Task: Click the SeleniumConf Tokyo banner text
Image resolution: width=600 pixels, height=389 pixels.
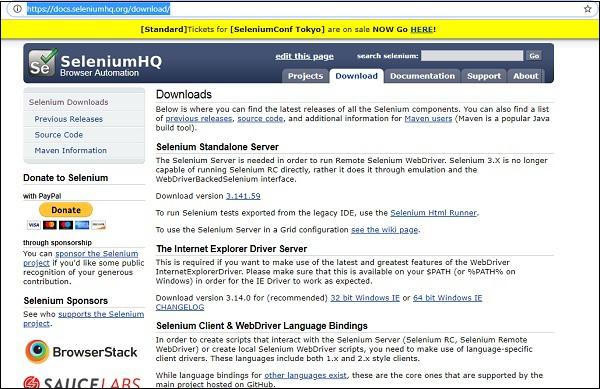Action: click(x=277, y=29)
